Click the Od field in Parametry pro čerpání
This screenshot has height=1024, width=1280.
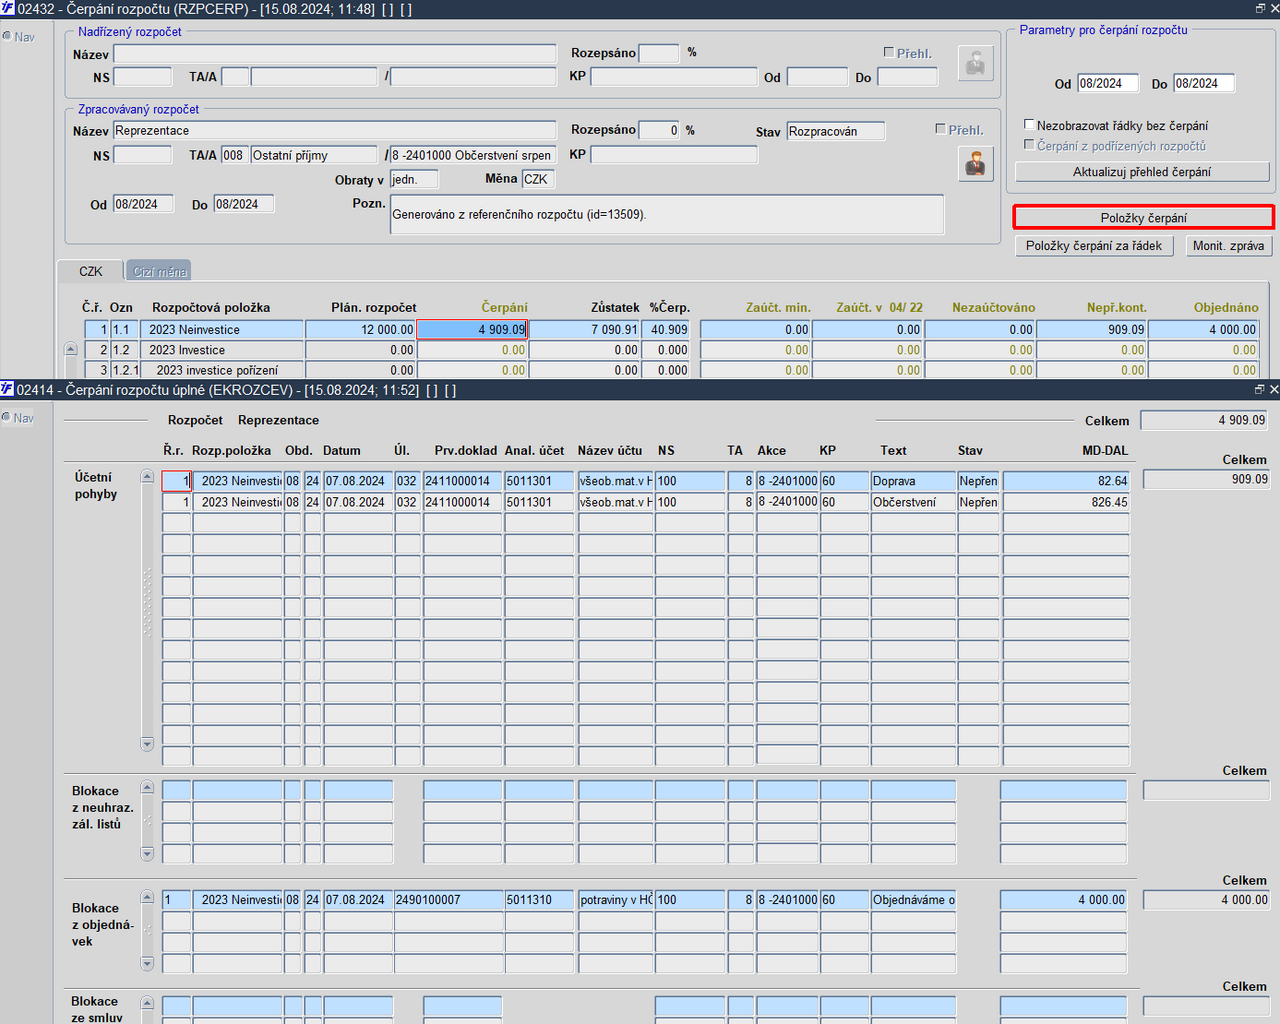1108,84
